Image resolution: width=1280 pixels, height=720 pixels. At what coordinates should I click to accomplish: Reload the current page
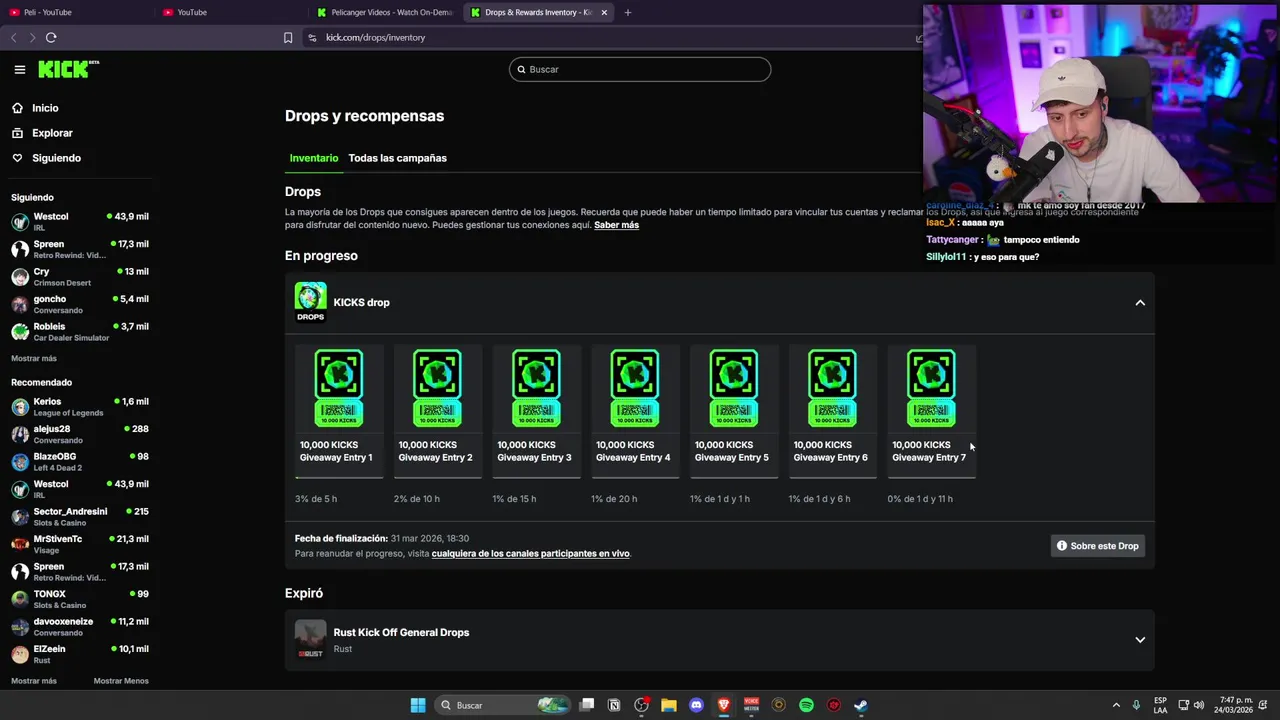tap(51, 37)
